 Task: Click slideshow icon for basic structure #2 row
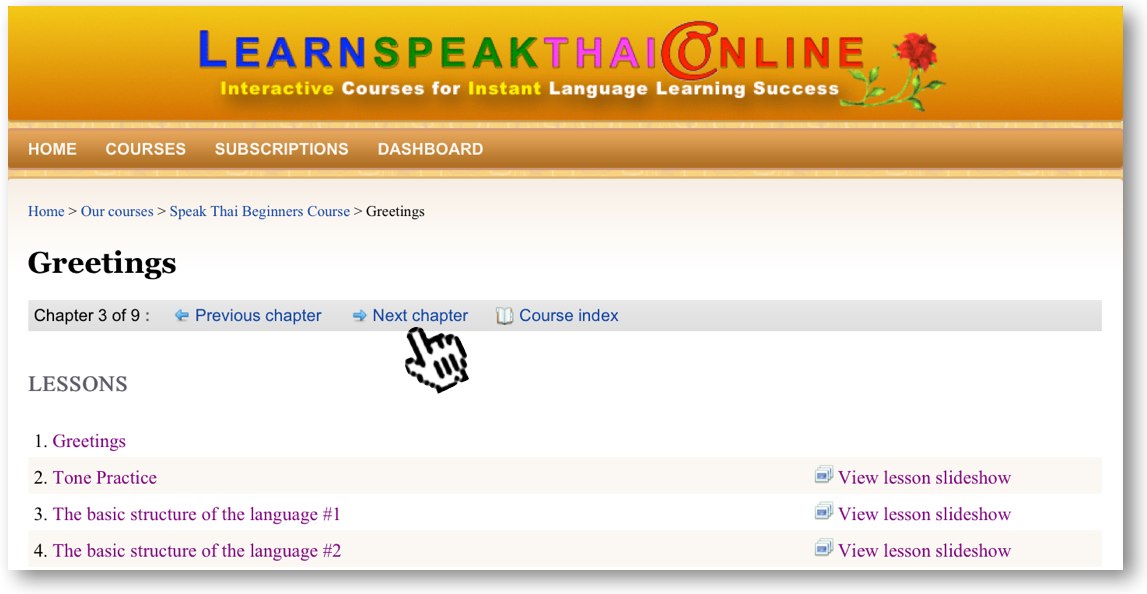824,549
